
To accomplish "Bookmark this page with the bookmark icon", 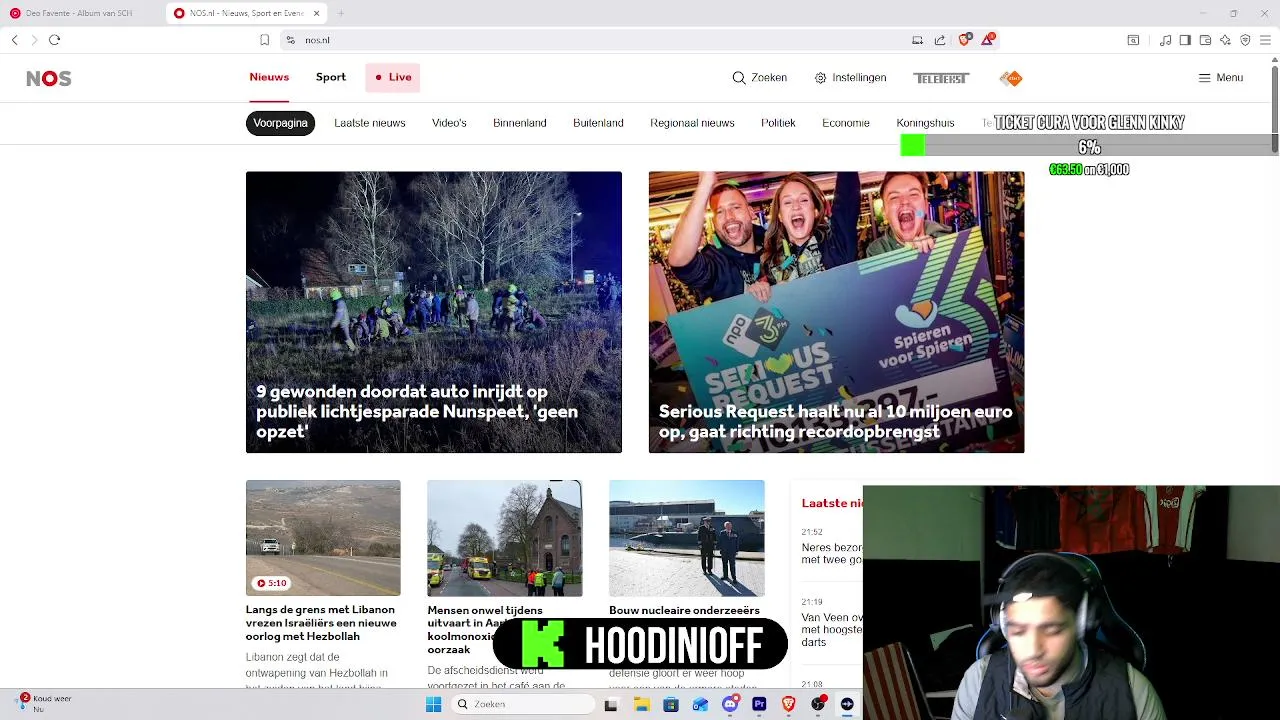I will pos(264,40).
